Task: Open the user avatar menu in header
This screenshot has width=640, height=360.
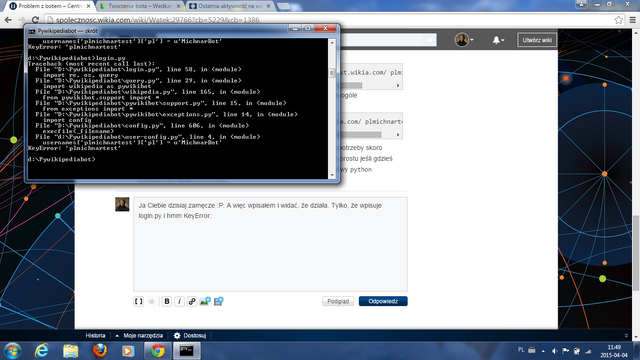Action: tap(464, 40)
